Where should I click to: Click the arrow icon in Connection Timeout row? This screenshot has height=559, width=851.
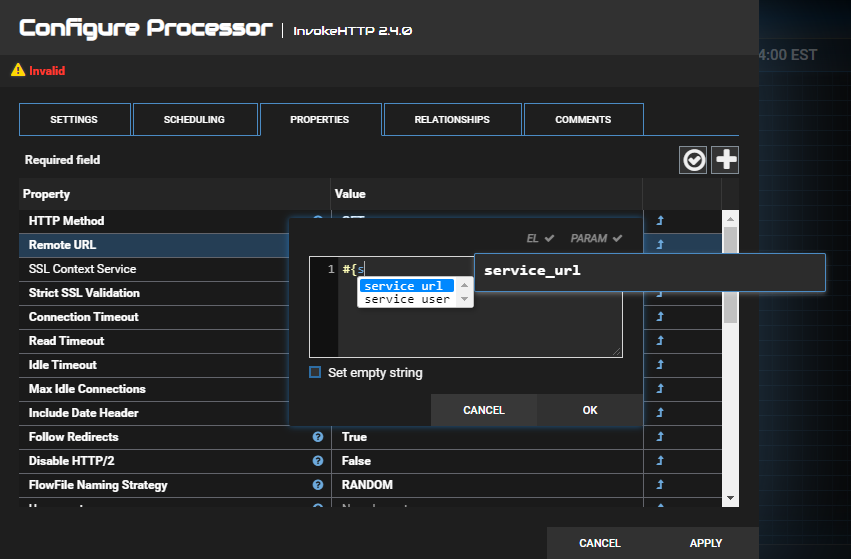(x=660, y=316)
